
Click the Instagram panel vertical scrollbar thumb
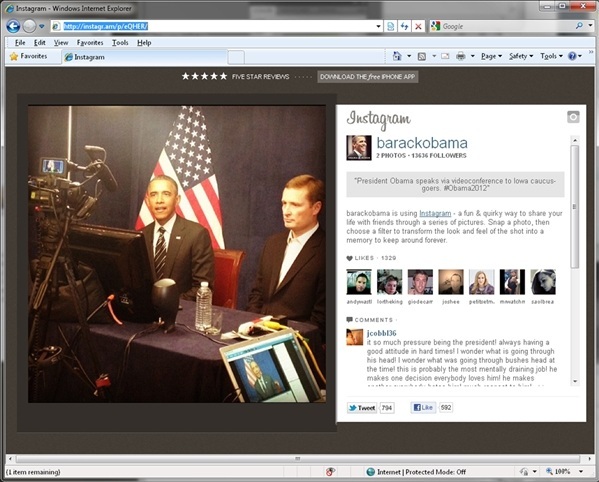pyautogui.click(x=575, y=206)
